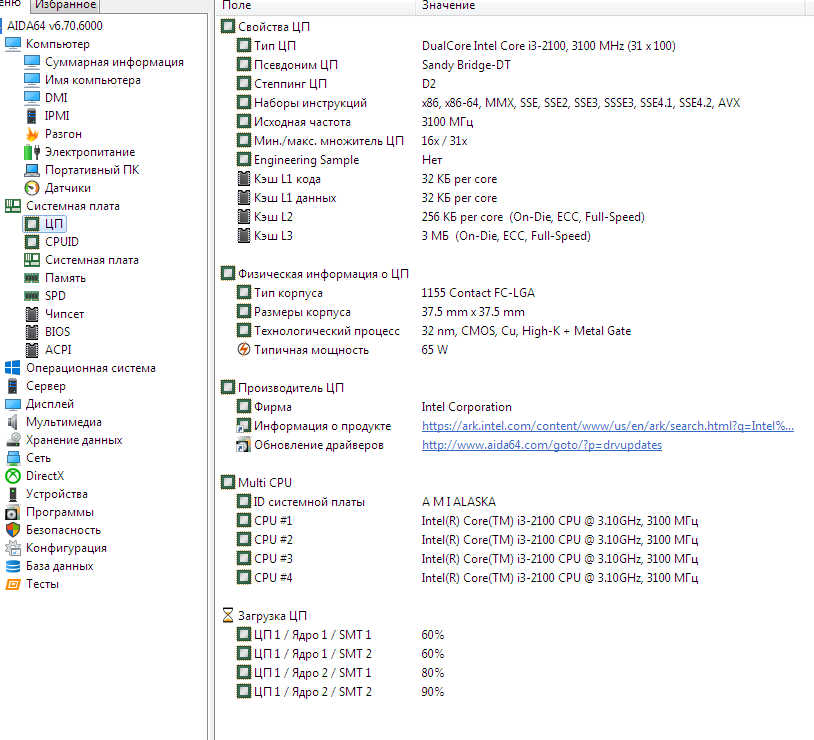Select the Наборы инструкций row
Image resolution: width=814 pixels, height=740 pixels.
tap(488, 103)
